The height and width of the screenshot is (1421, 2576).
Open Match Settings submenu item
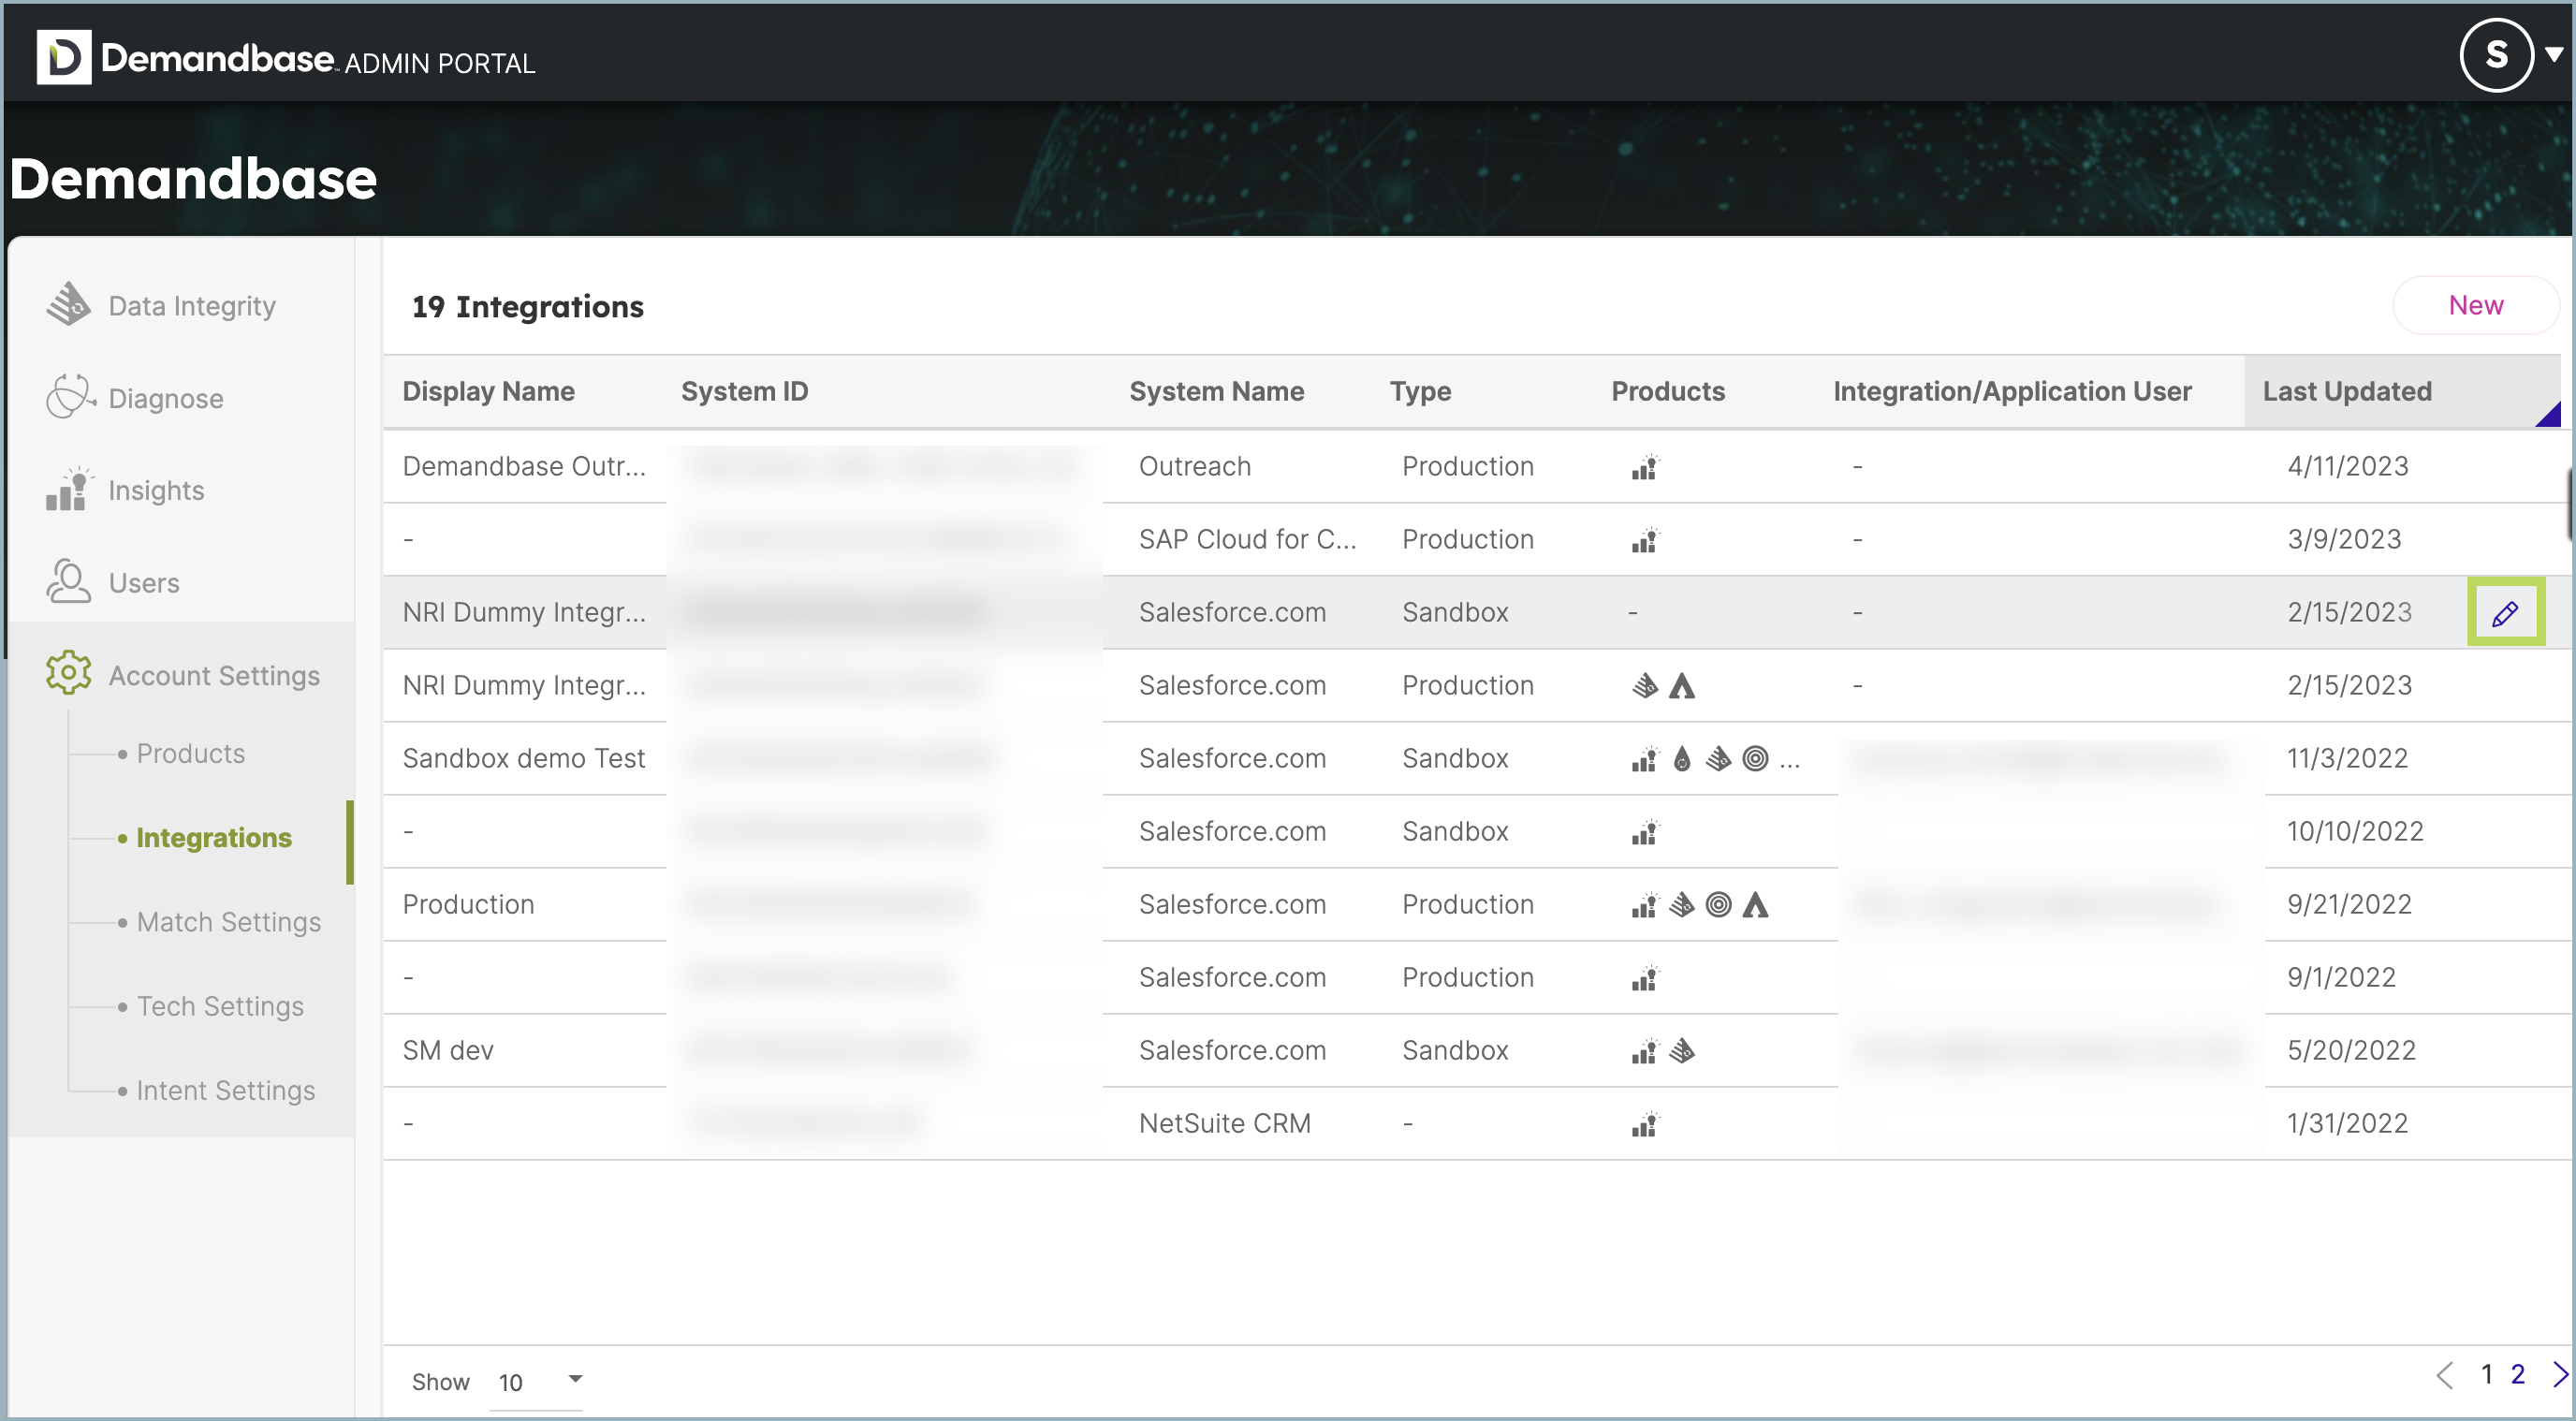(228, 922)
